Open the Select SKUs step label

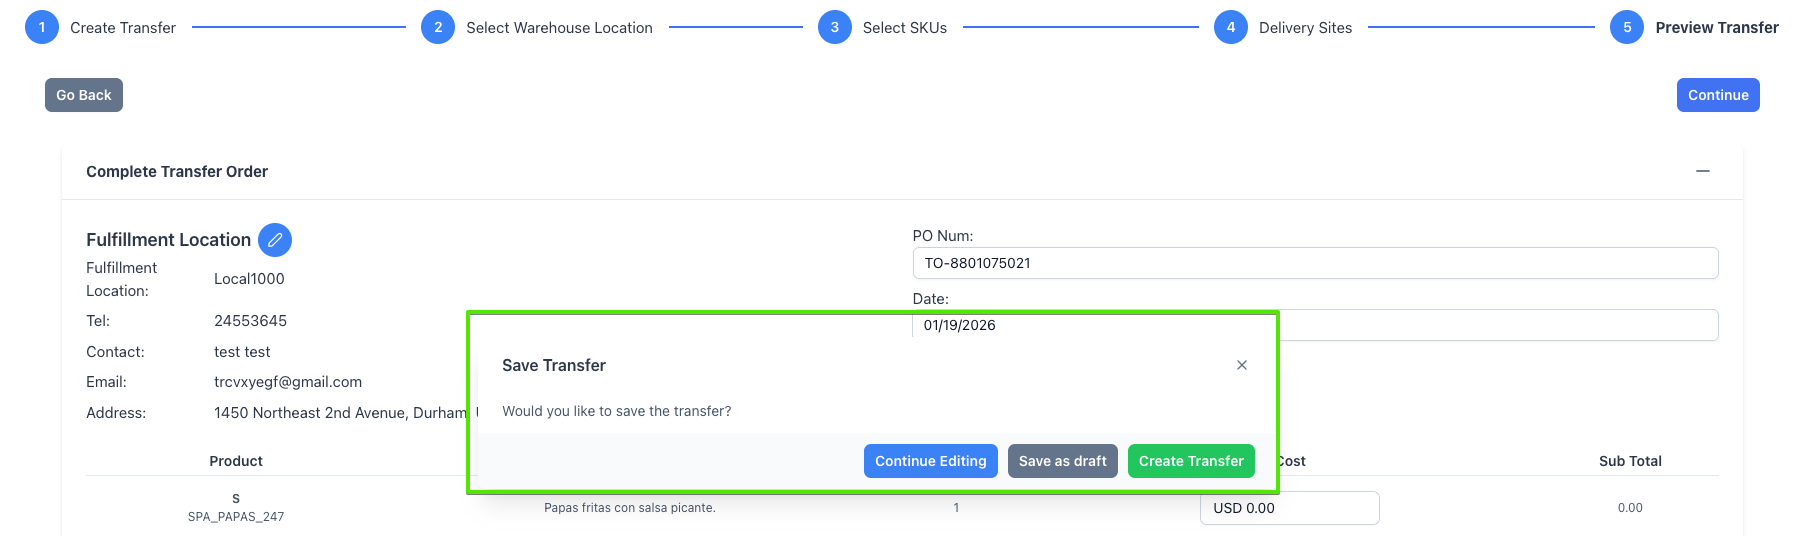[904, 28]
